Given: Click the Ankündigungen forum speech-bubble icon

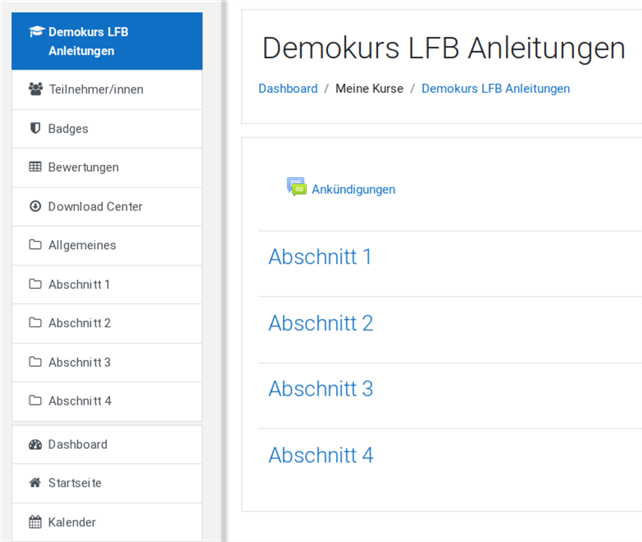Looking at the screenshot, I should click(x=296, y=187).
